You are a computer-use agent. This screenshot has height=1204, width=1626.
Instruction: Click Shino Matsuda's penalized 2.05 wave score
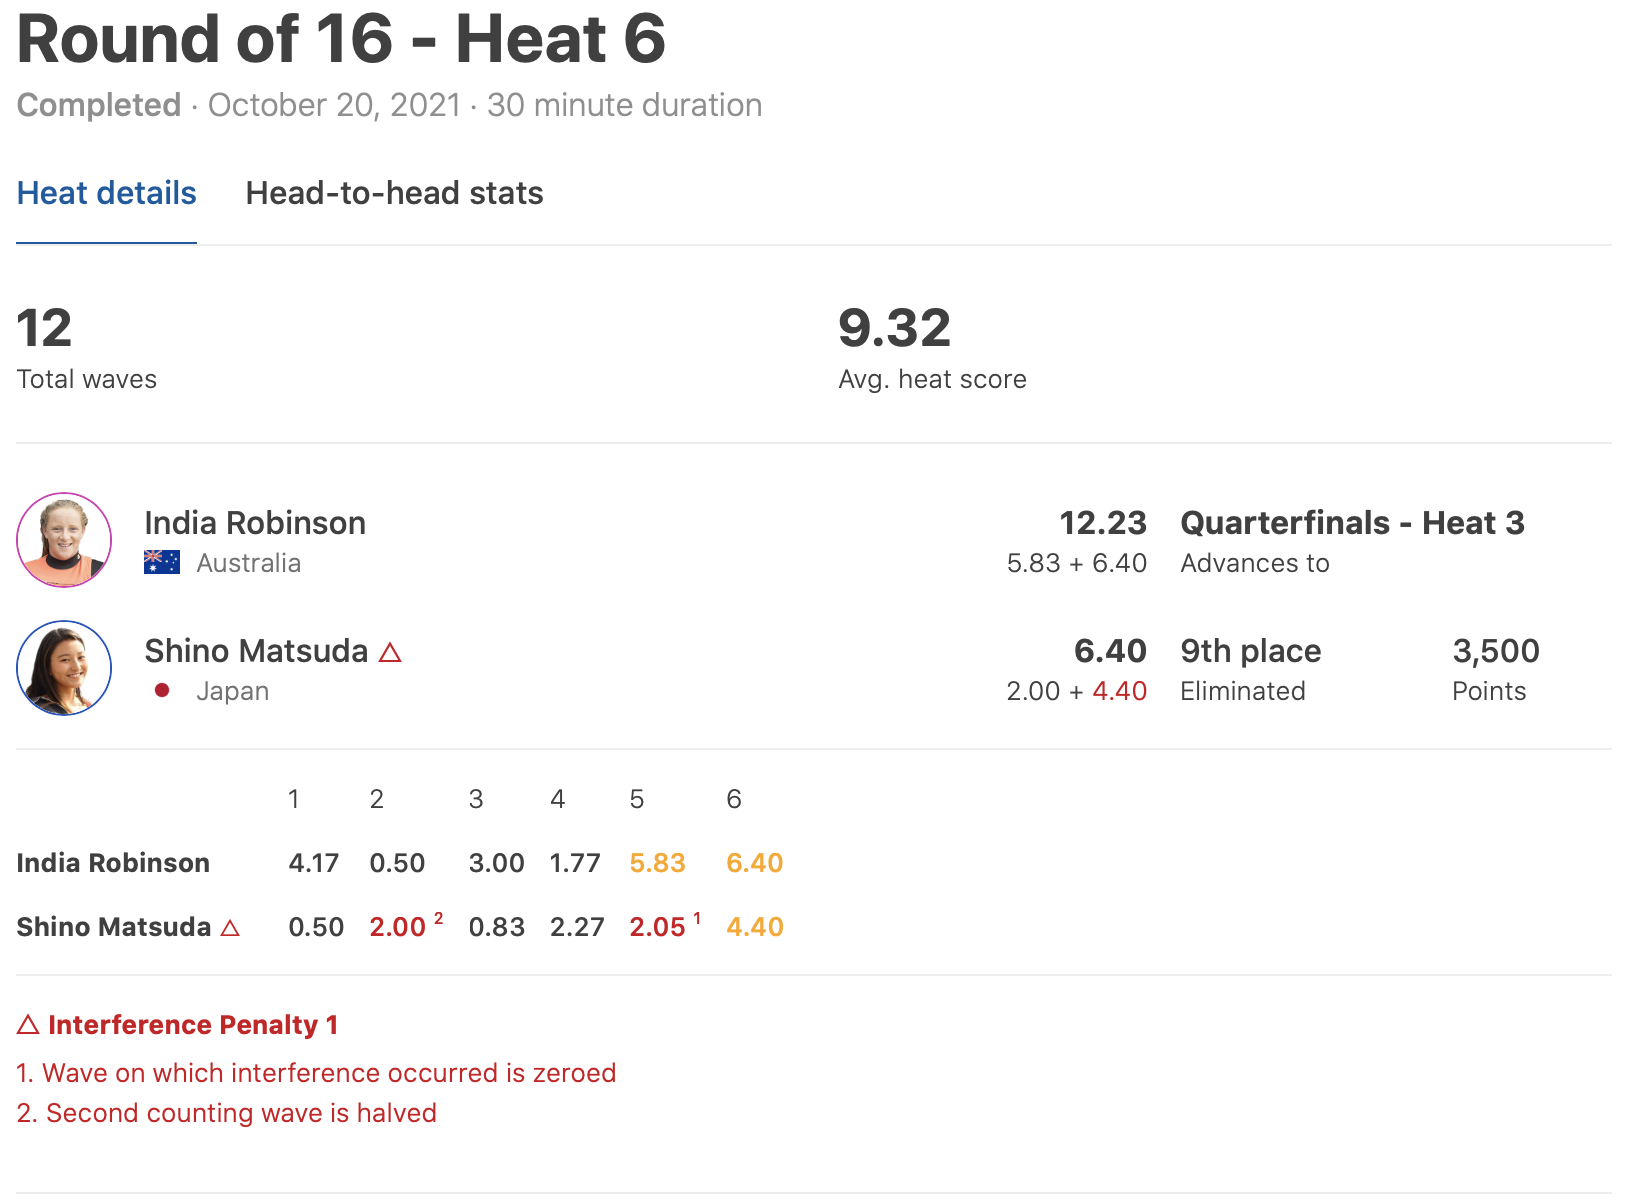[657, 927]
